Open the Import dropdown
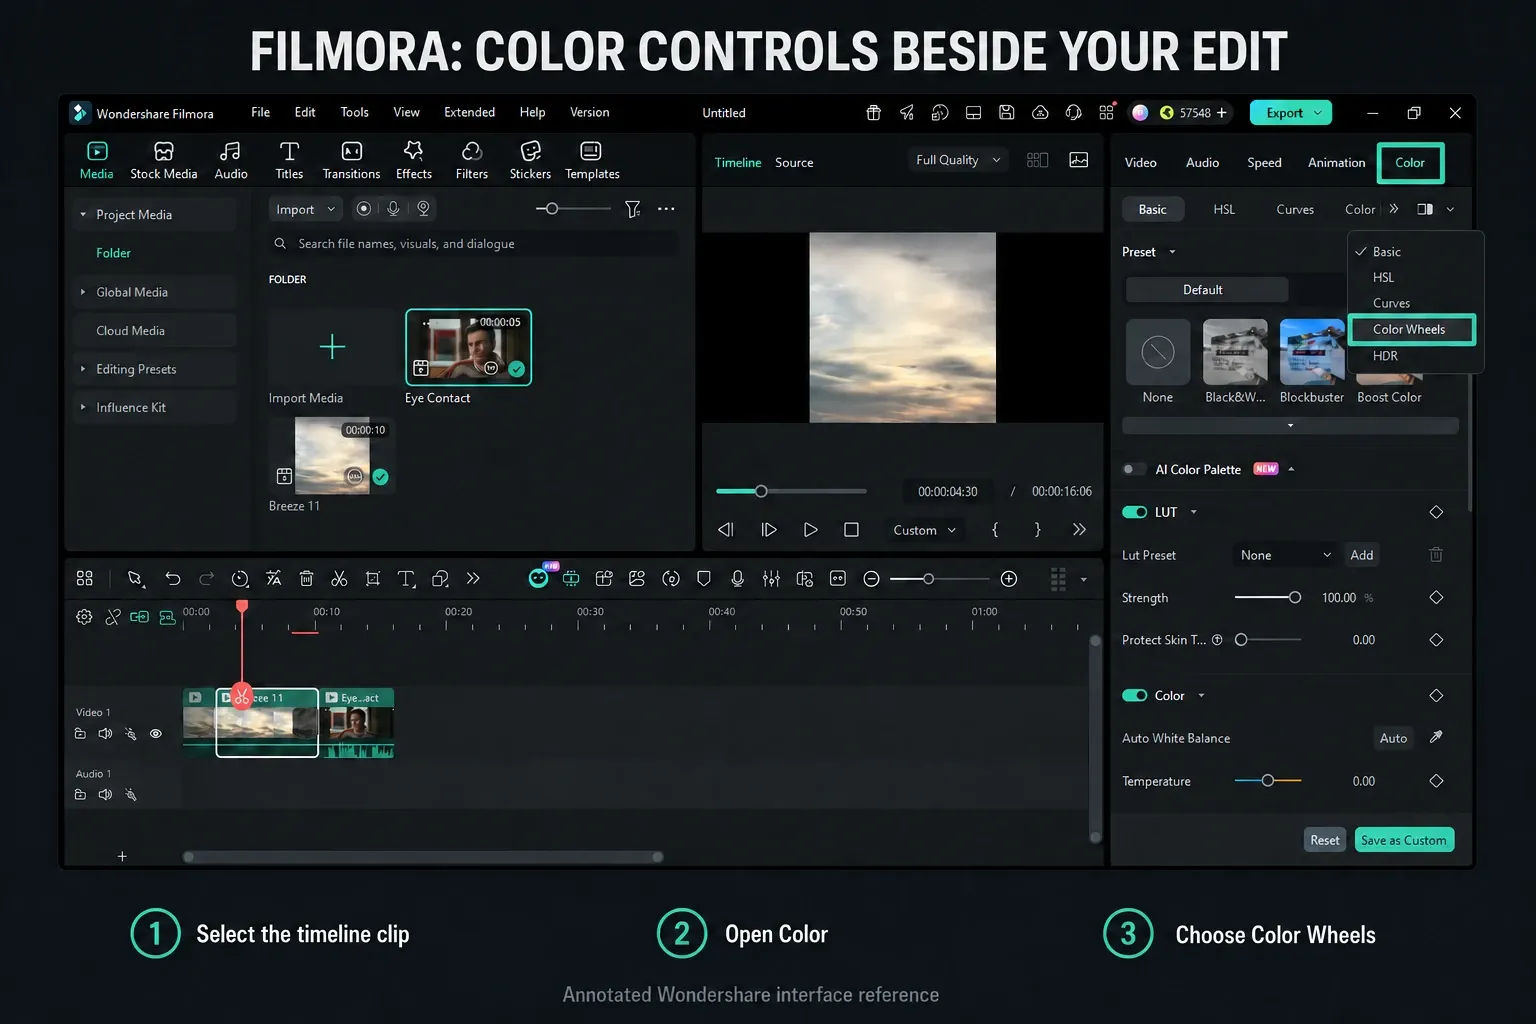The image size is (1536, 1024). coord(305,209)
